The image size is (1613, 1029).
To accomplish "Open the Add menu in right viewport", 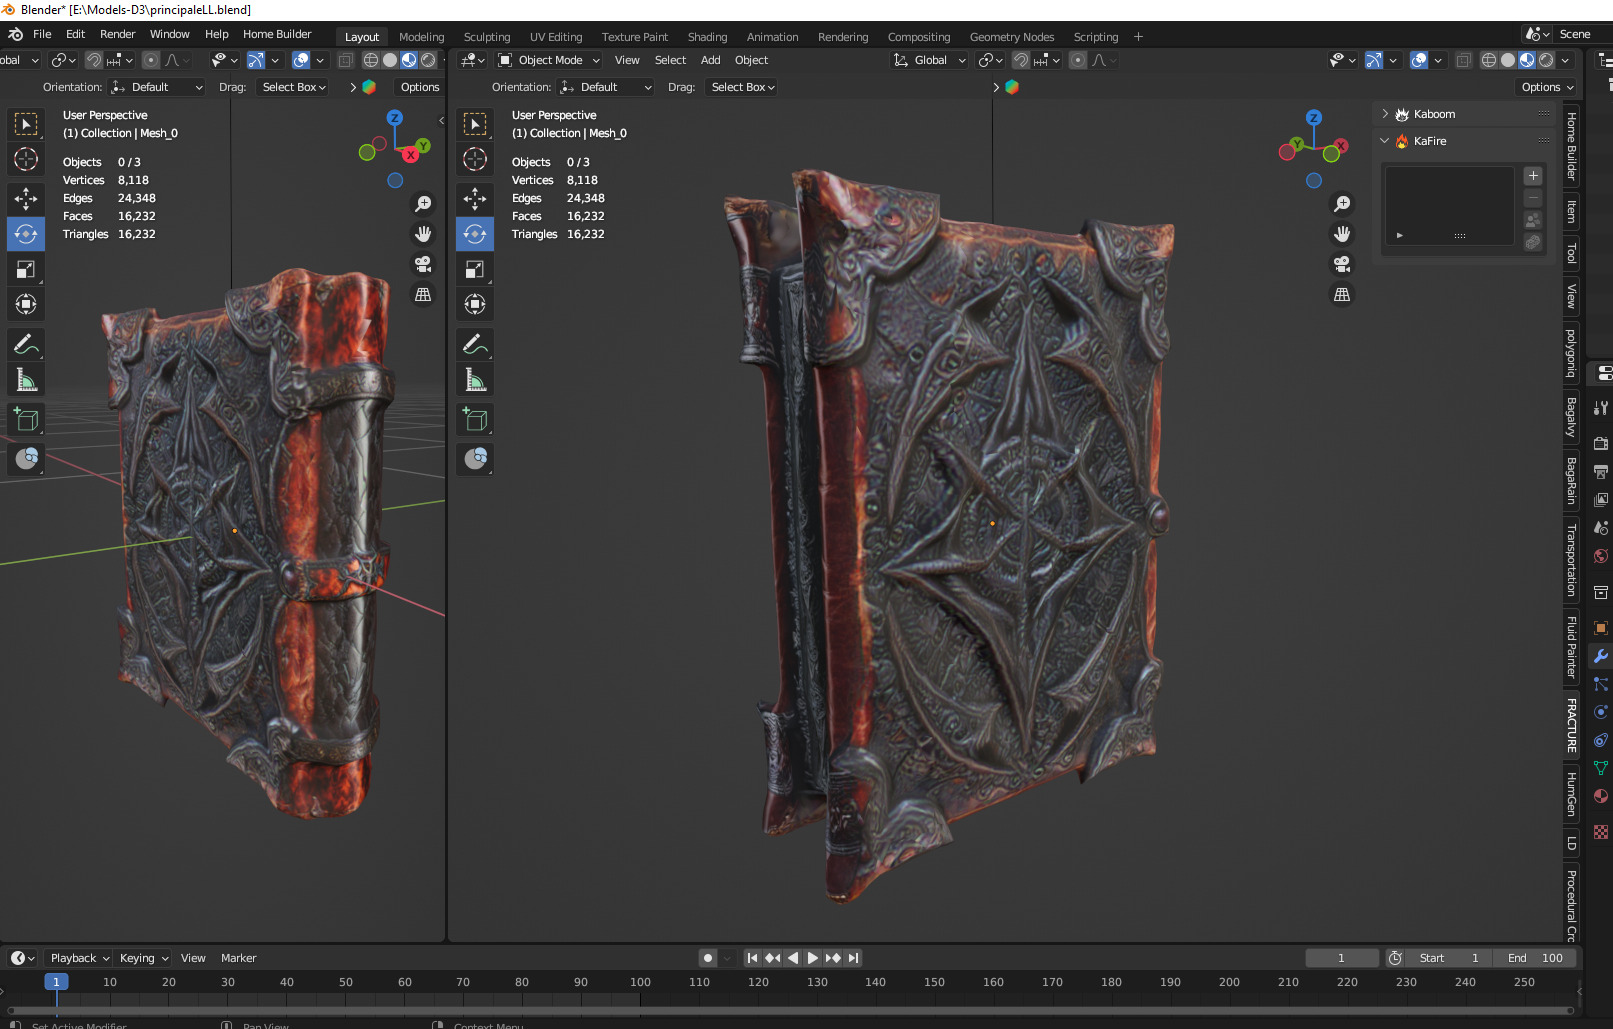I will pyautogui.click(x=710, y=60).
